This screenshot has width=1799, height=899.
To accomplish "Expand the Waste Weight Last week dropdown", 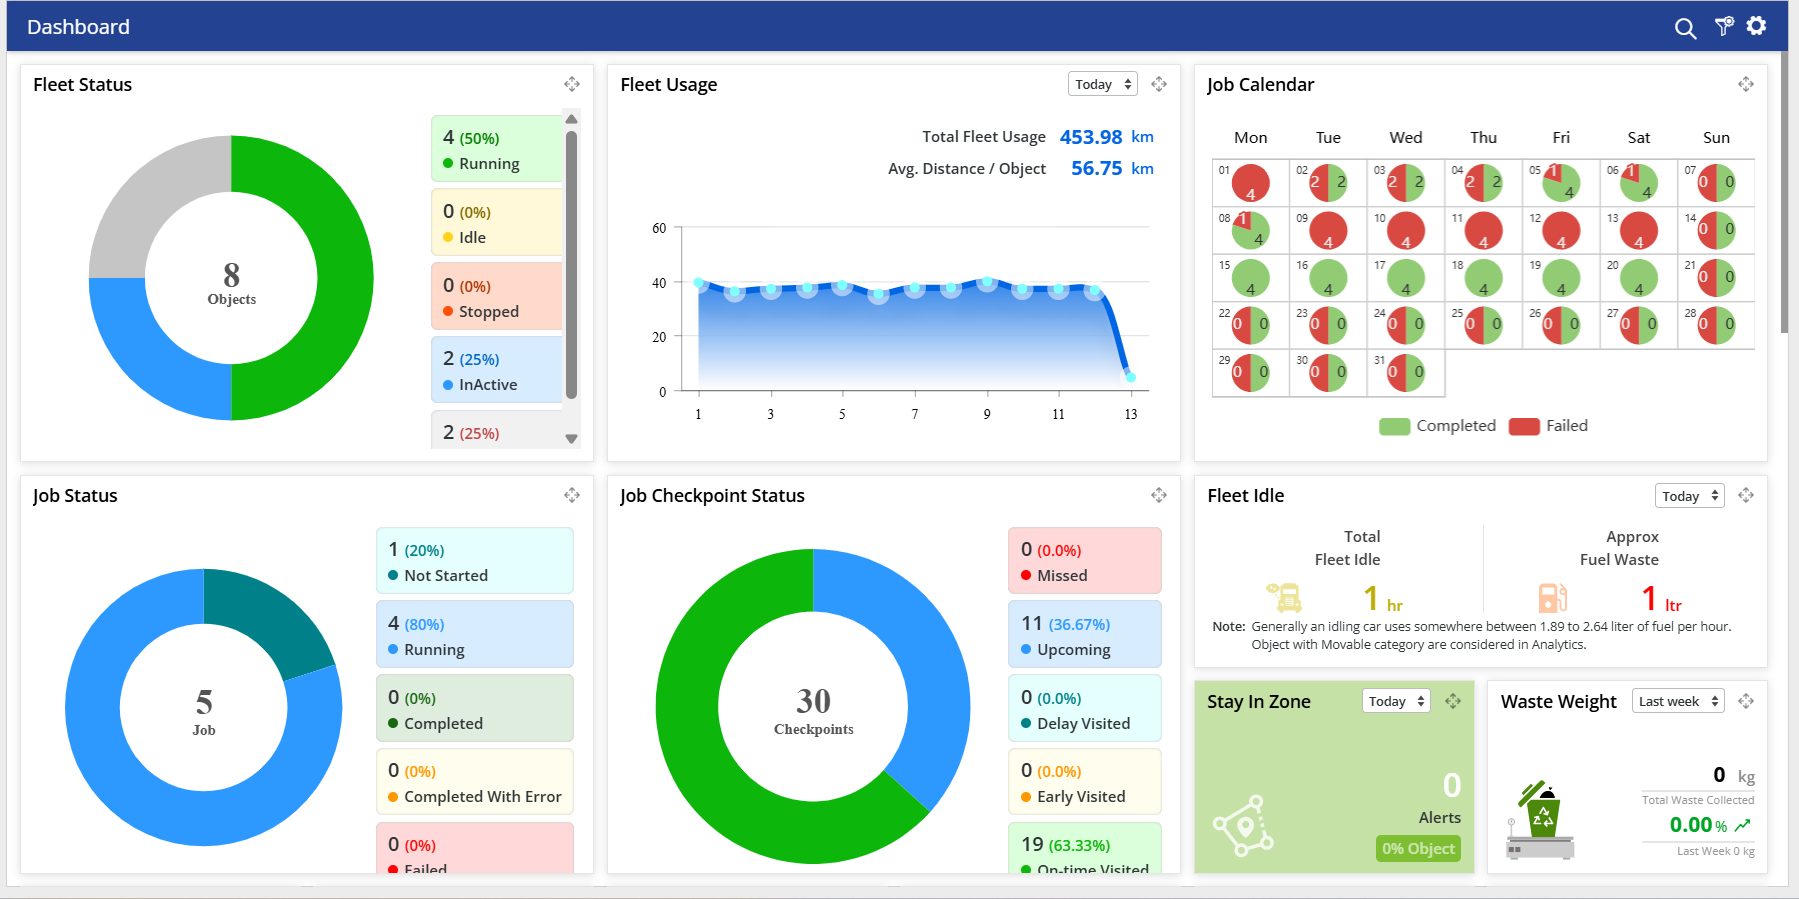I will click(1678, 701).
